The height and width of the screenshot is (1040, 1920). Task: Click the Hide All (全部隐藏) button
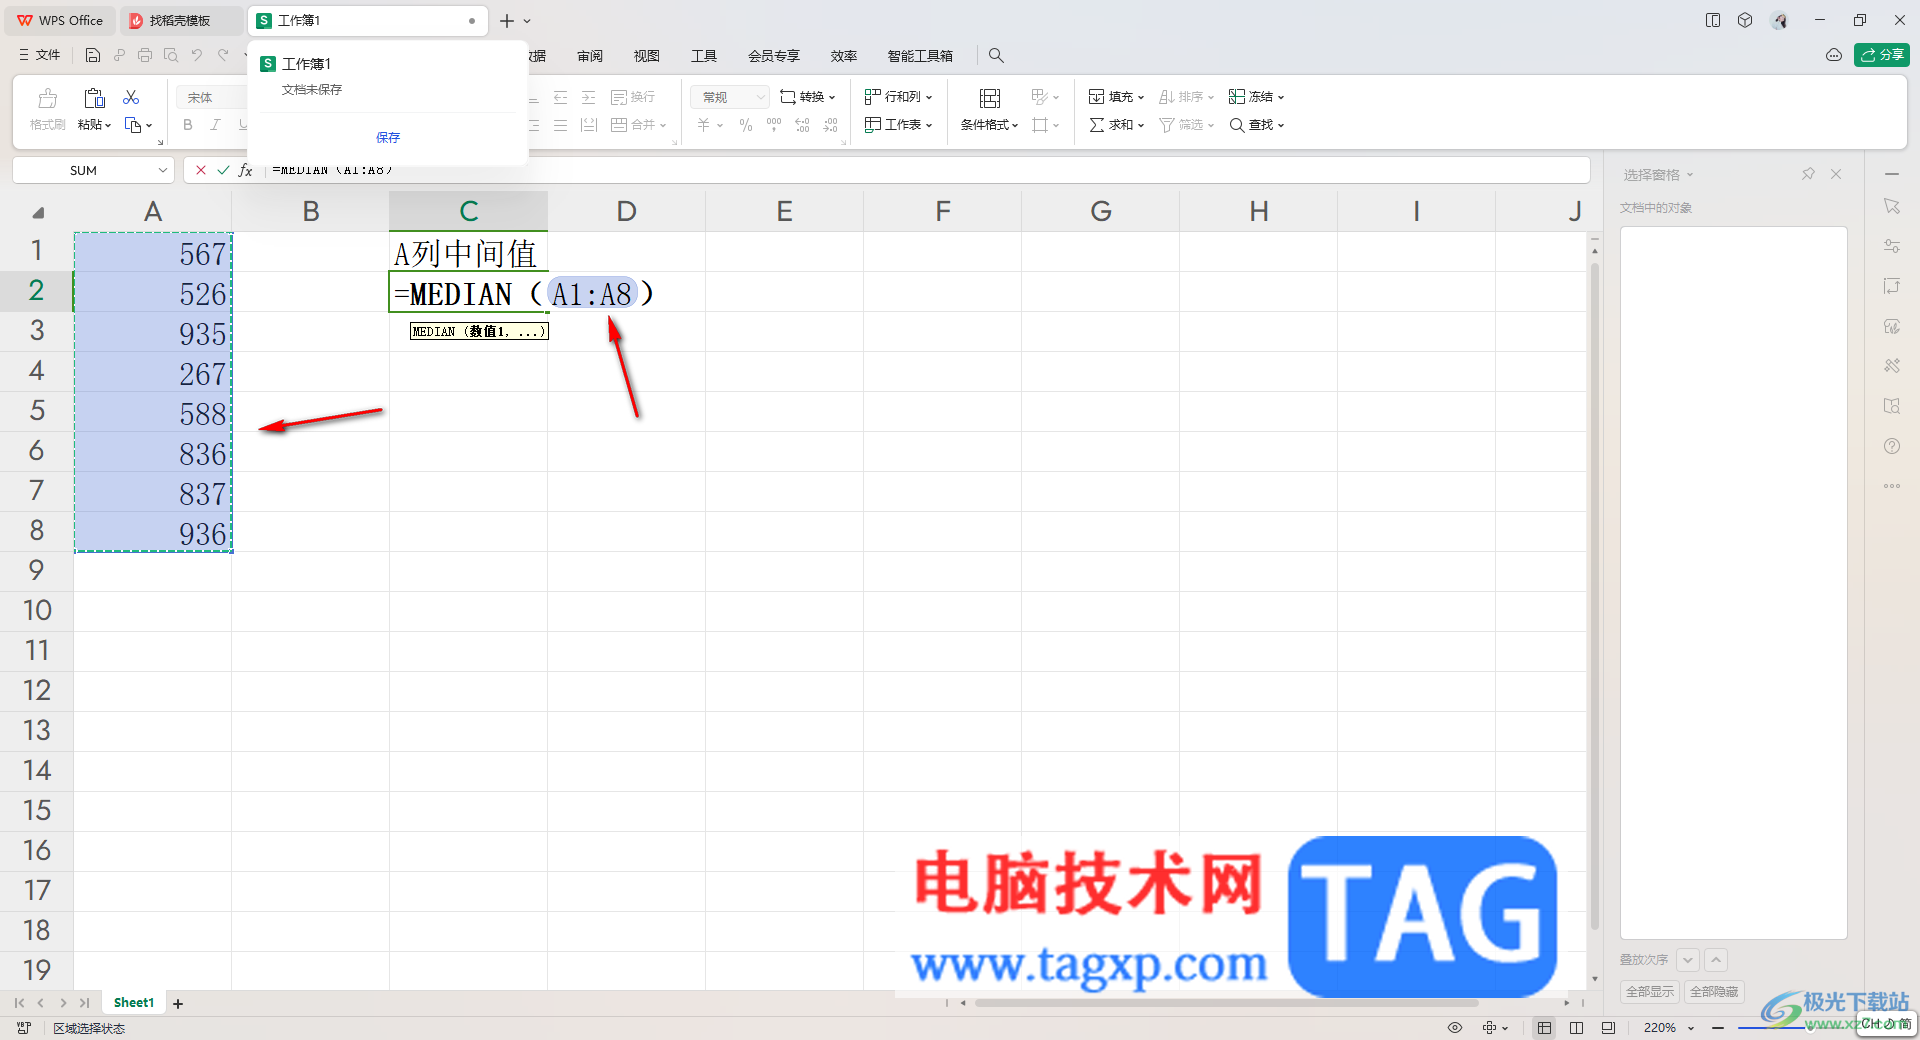pos(1714,991)
